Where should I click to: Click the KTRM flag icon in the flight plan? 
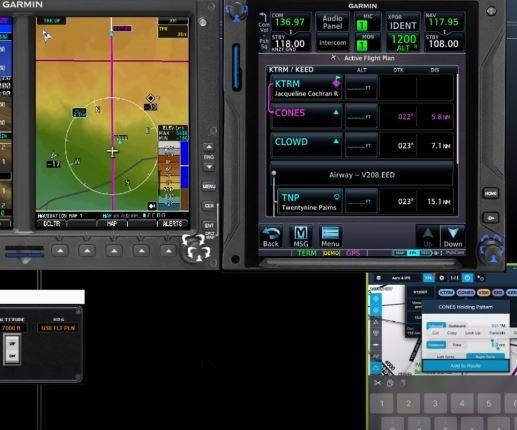(x=336, y=81)
